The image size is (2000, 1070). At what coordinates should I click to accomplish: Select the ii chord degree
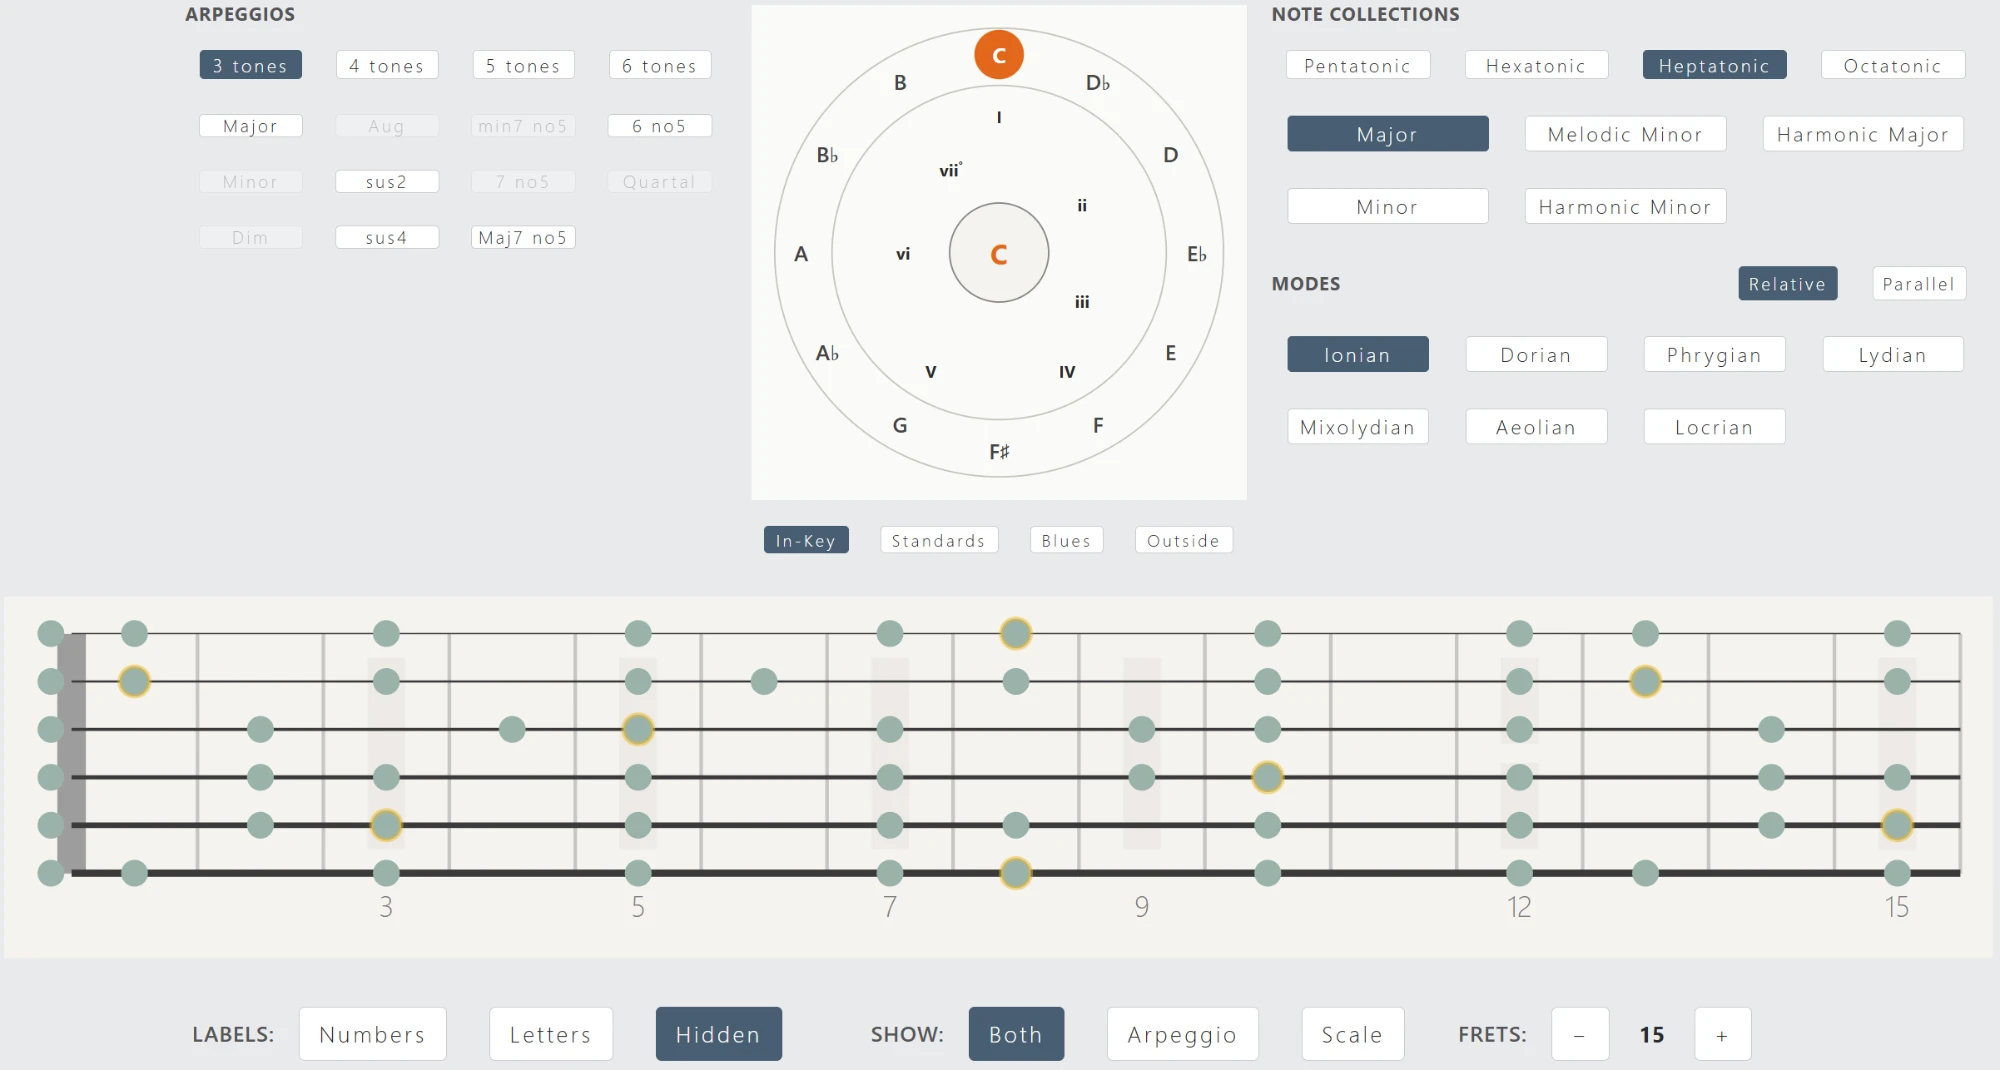click(1082, 205)
